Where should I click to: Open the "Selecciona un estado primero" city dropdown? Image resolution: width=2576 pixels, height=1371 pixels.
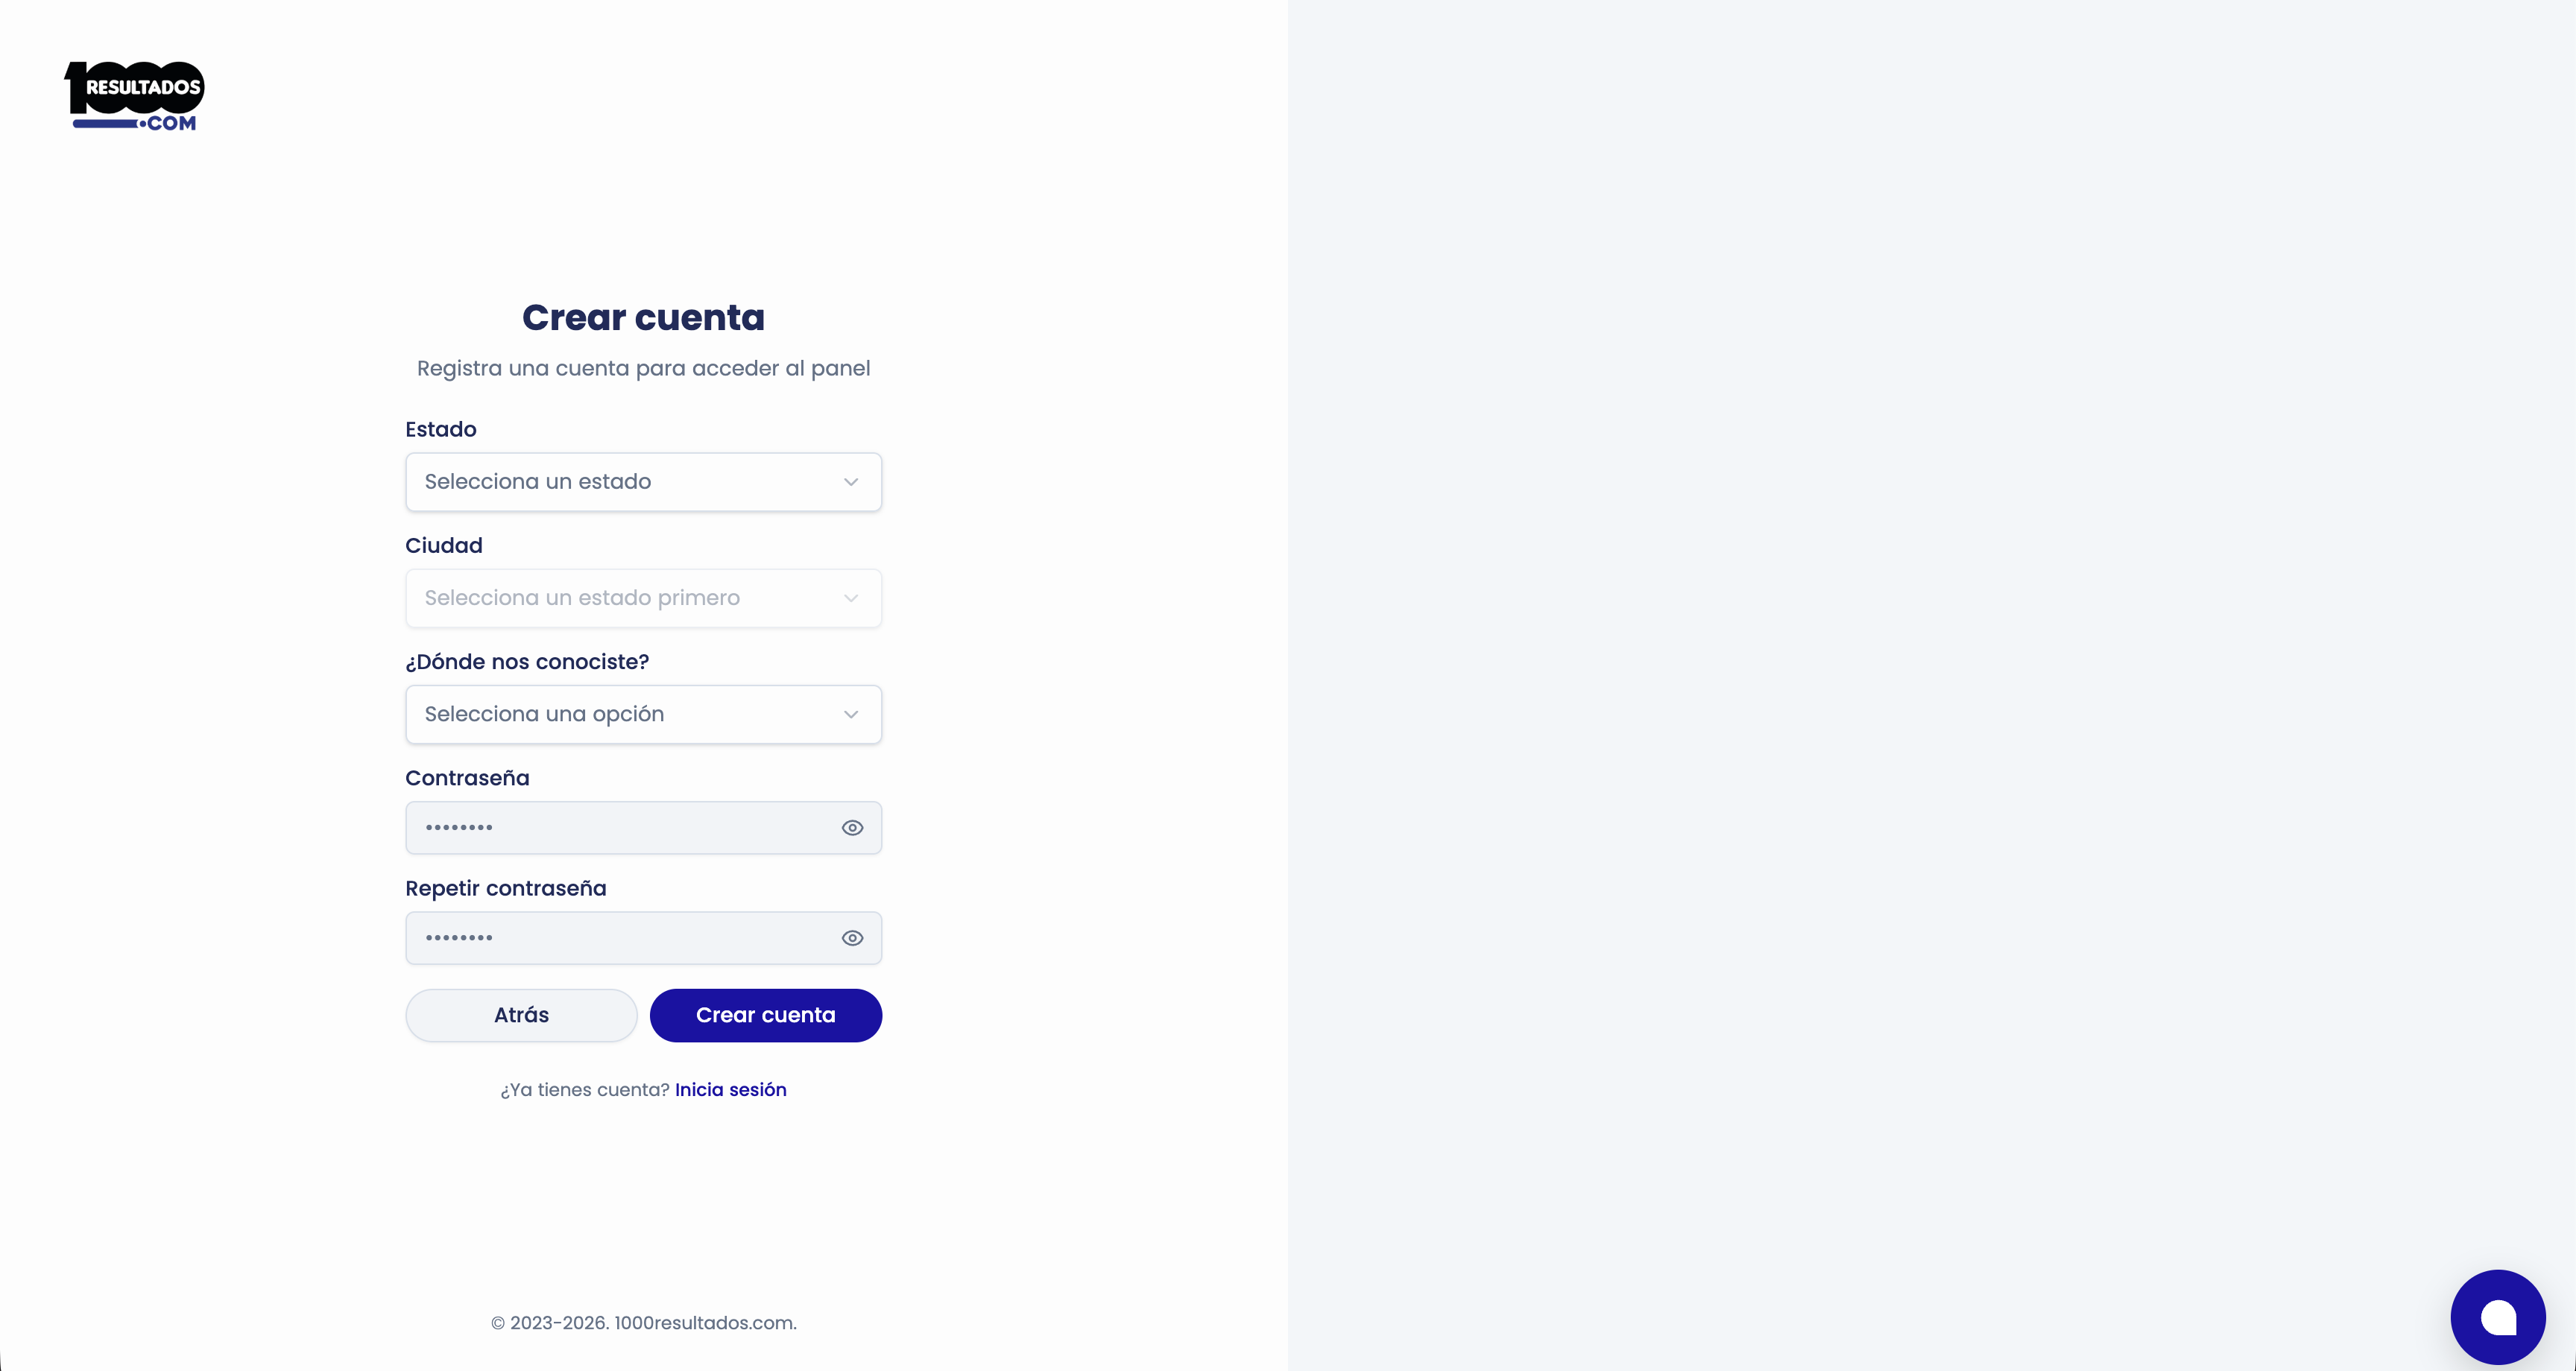click(x=620, y=598)
